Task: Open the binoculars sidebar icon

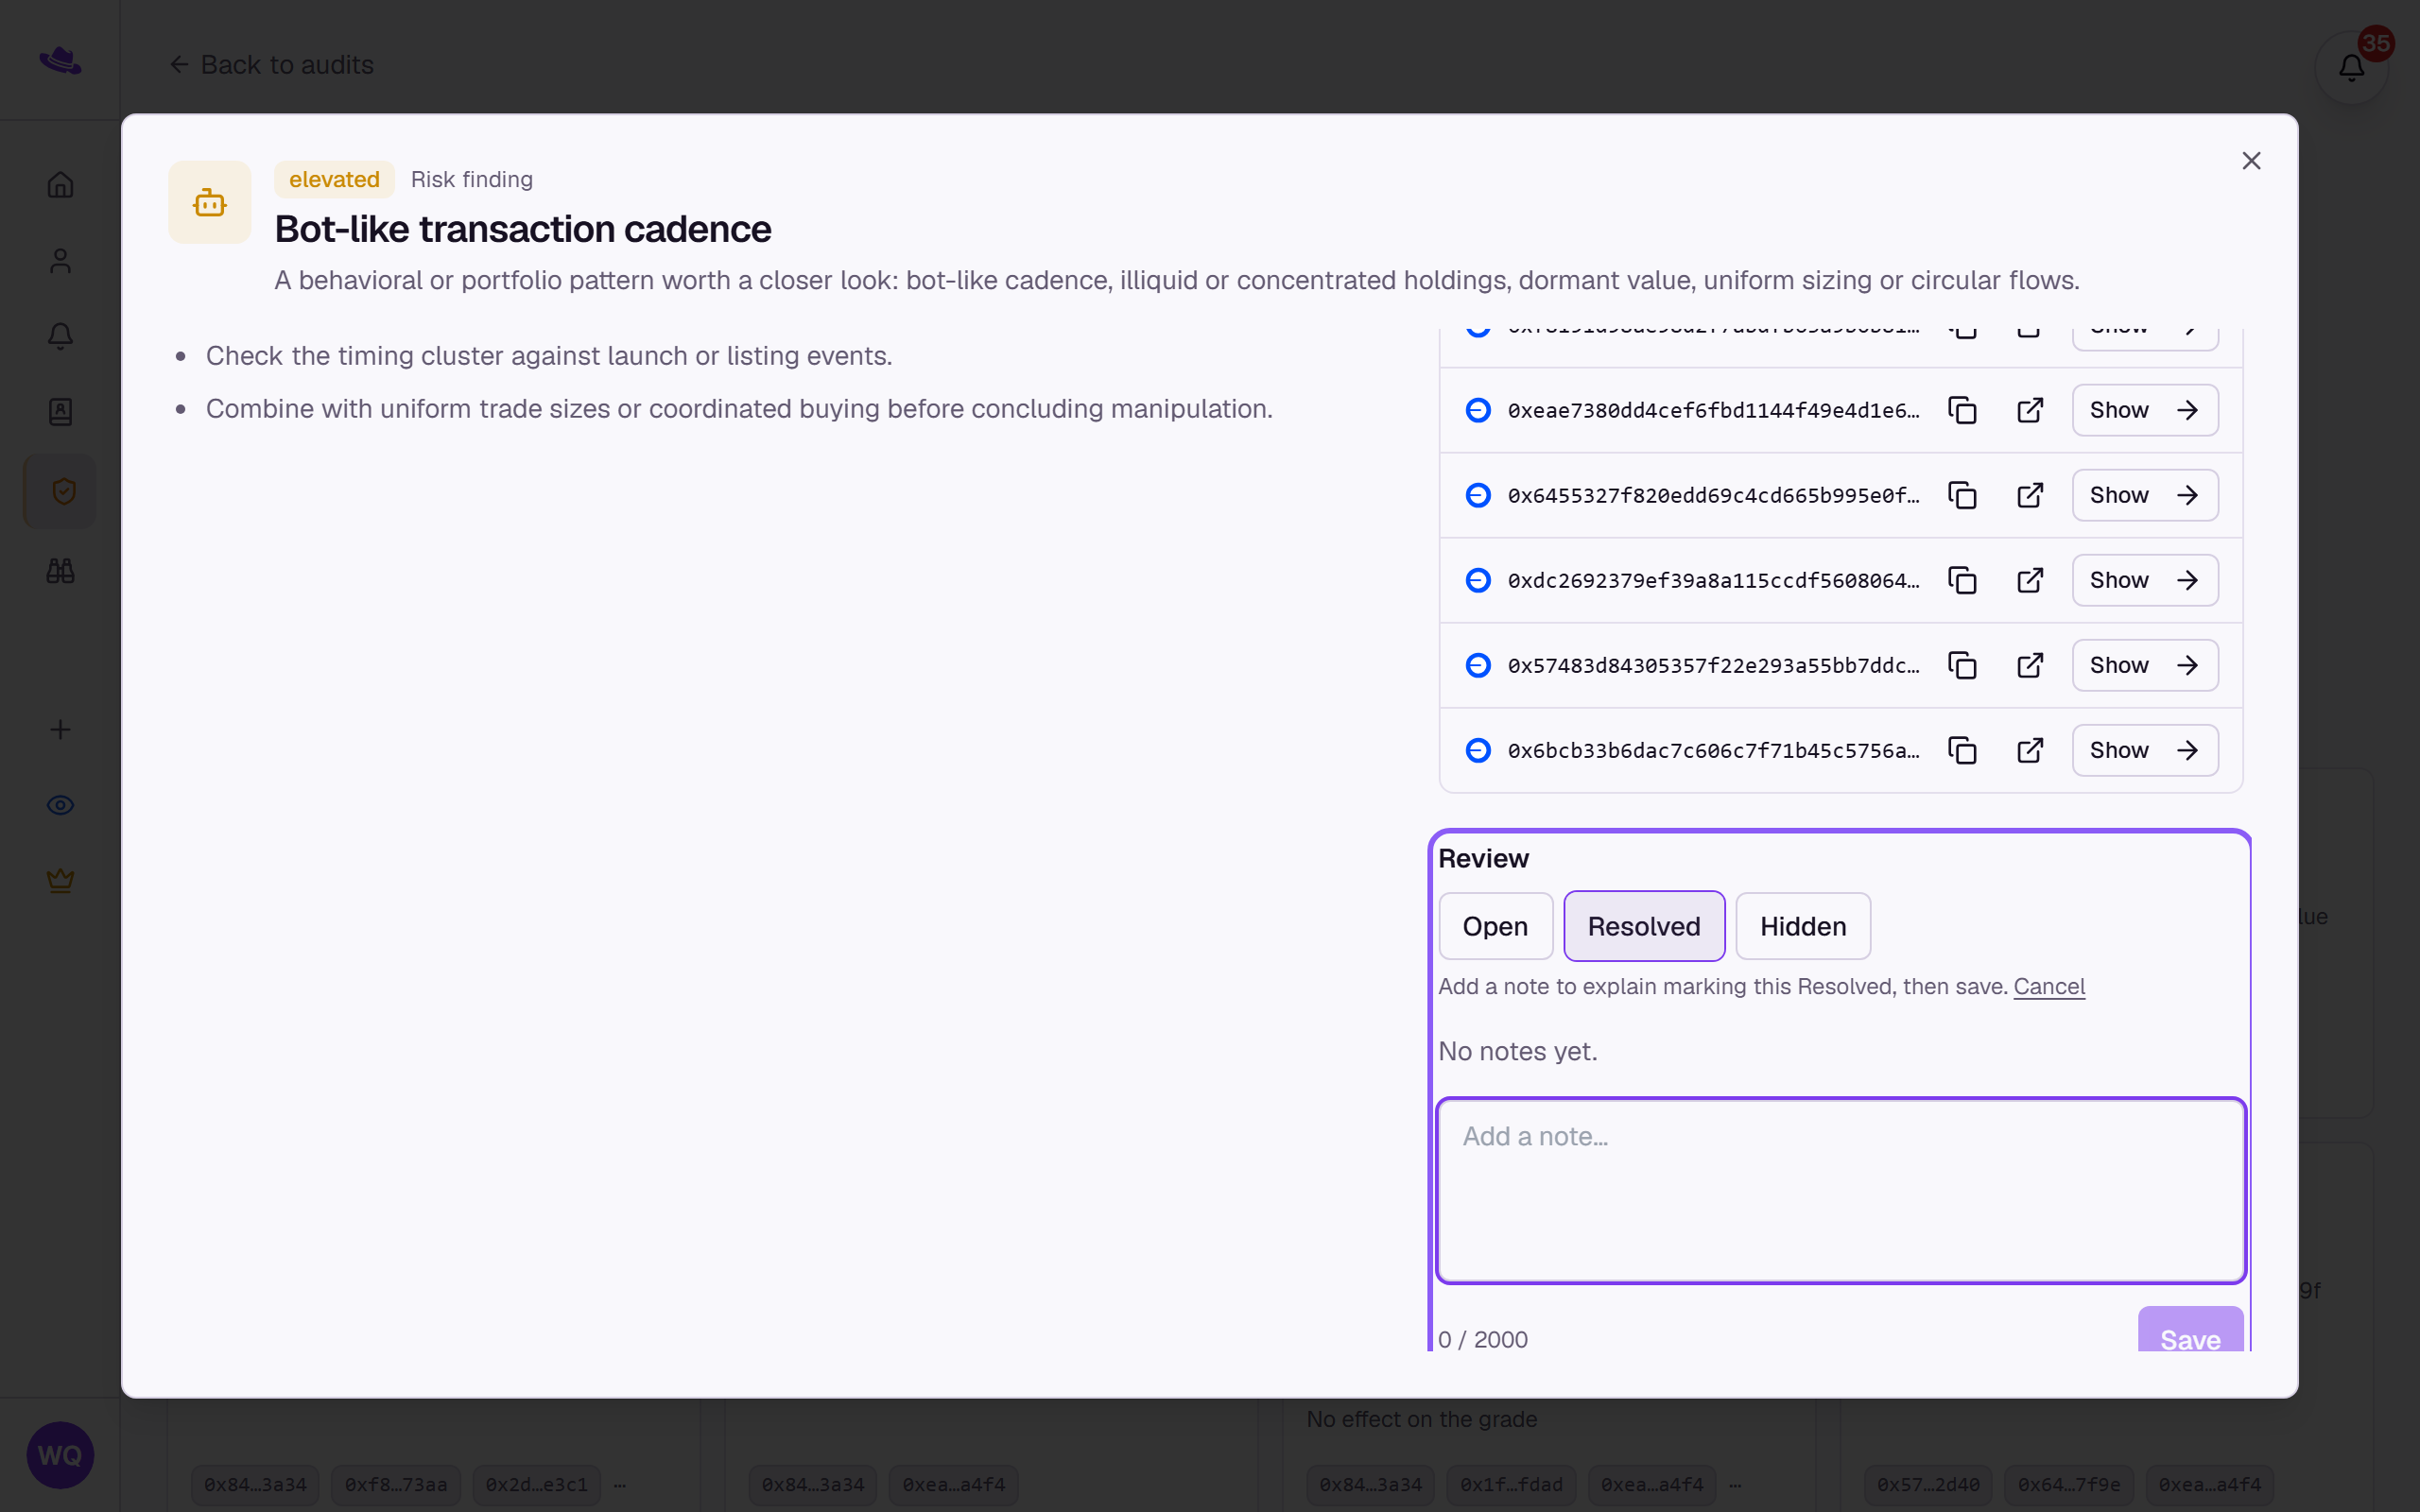Action: pos(60,571)
